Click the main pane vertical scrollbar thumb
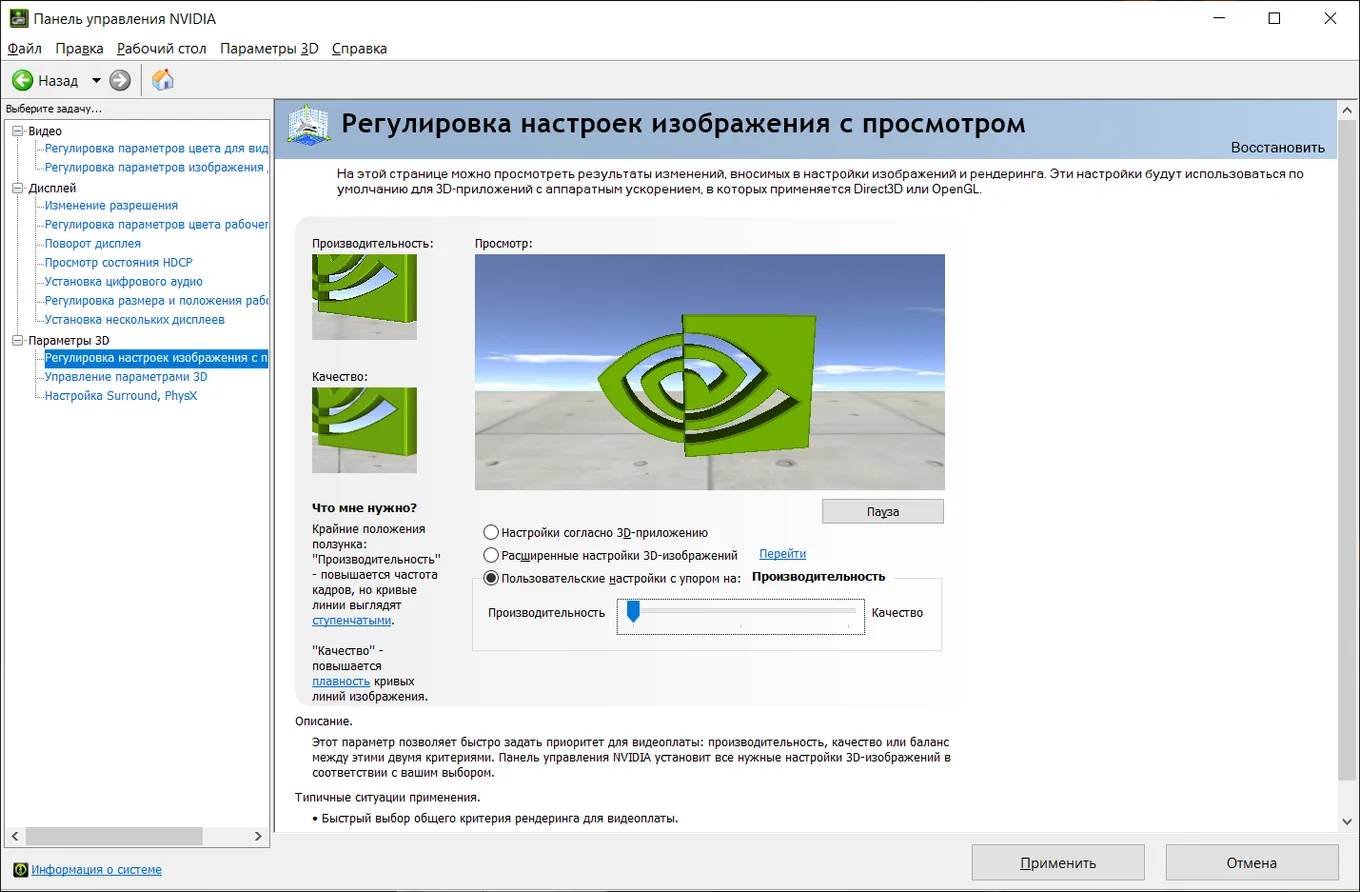This screenshot has height=892, width=1360. tap(1347, 450)
